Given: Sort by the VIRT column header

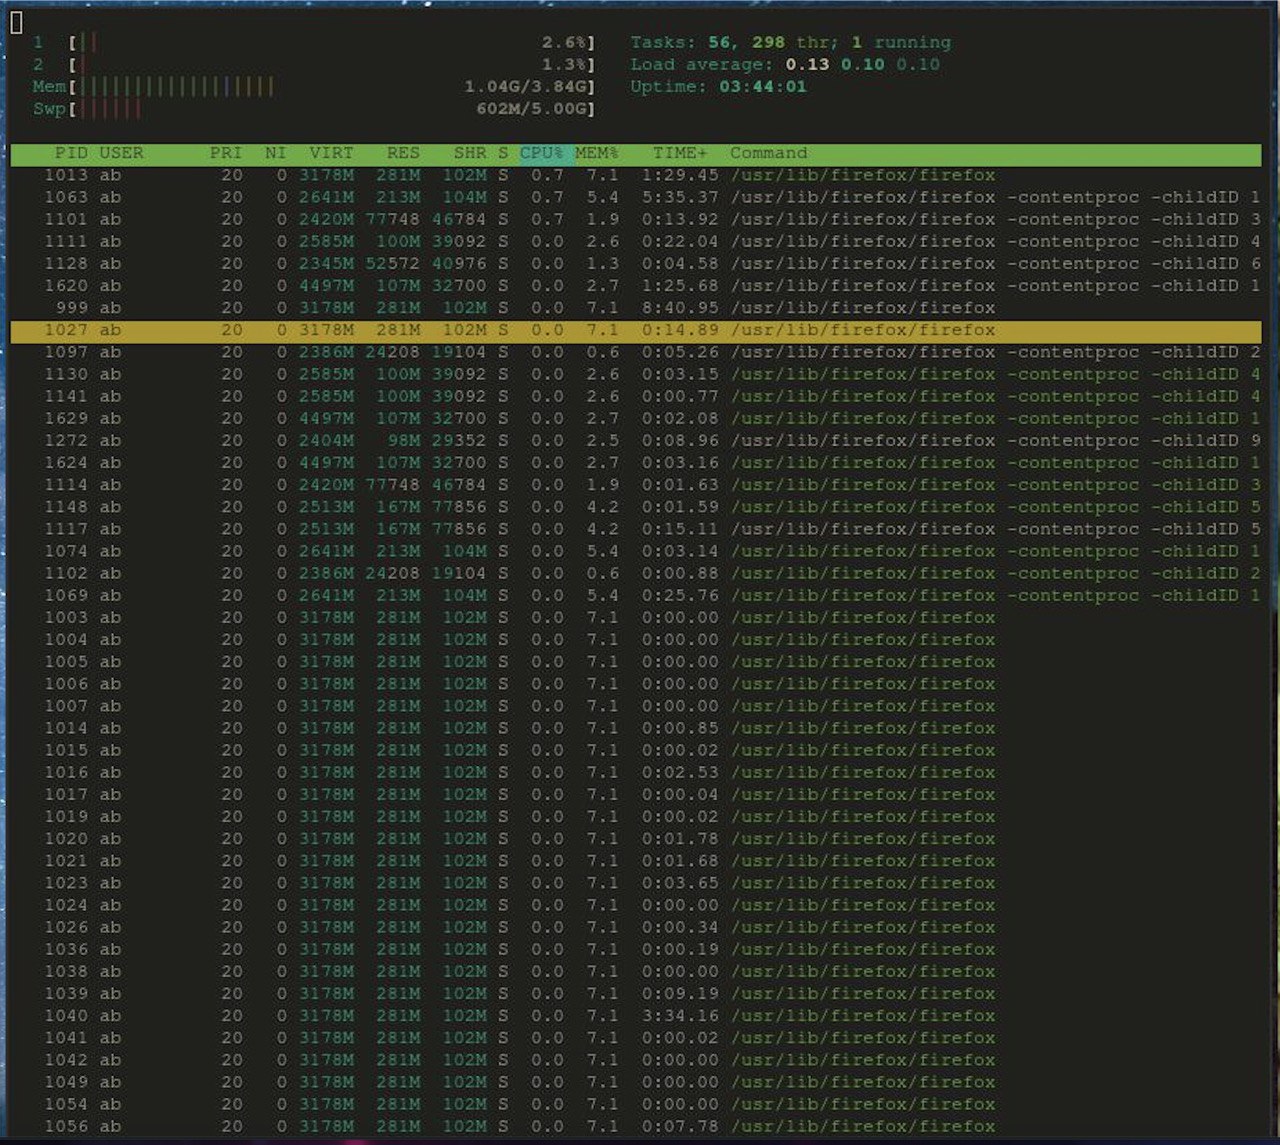Looking at the screenshot, I should click(x=331, y=153).
